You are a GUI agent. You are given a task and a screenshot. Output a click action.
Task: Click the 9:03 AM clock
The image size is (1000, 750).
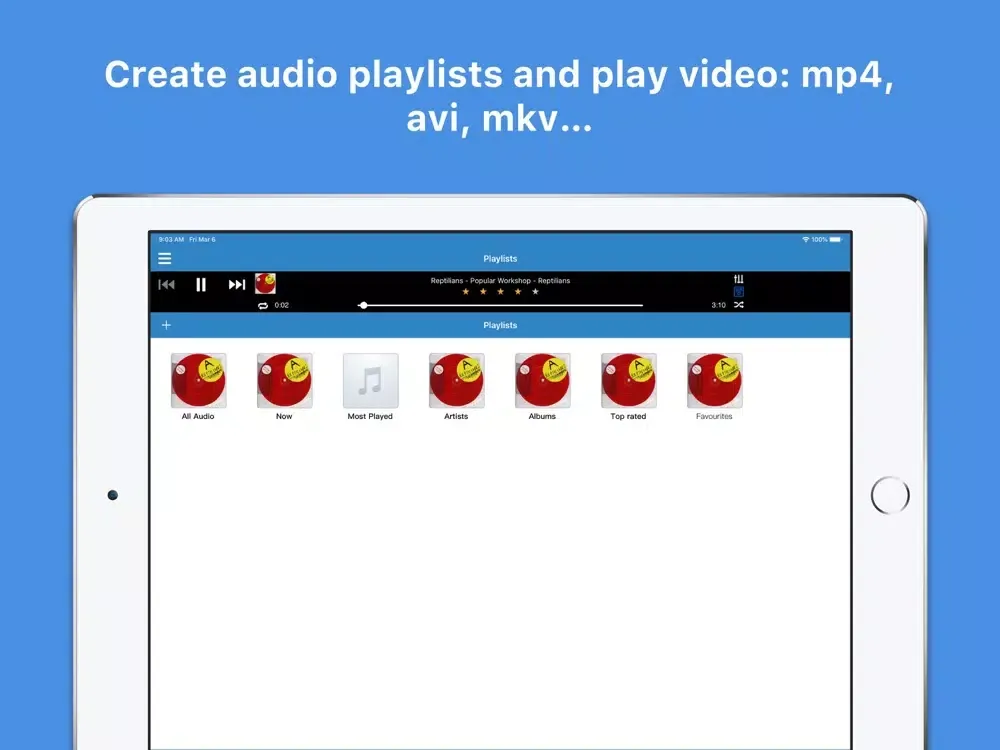[171, 239]
